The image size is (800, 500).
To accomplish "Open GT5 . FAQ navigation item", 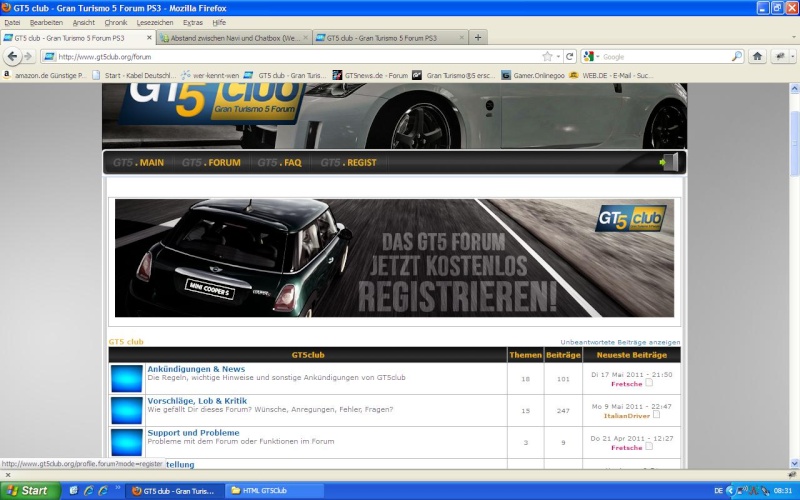I will tap(279, 163).
